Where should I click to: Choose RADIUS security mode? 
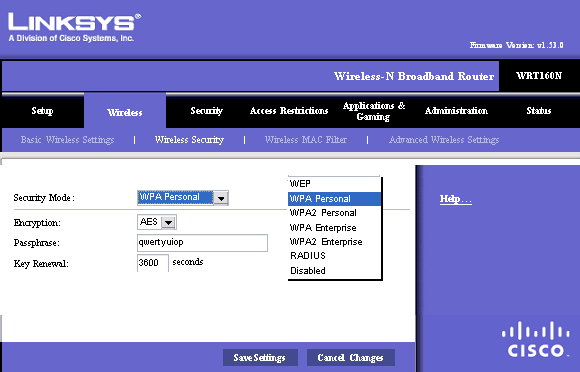coord(334,256)
